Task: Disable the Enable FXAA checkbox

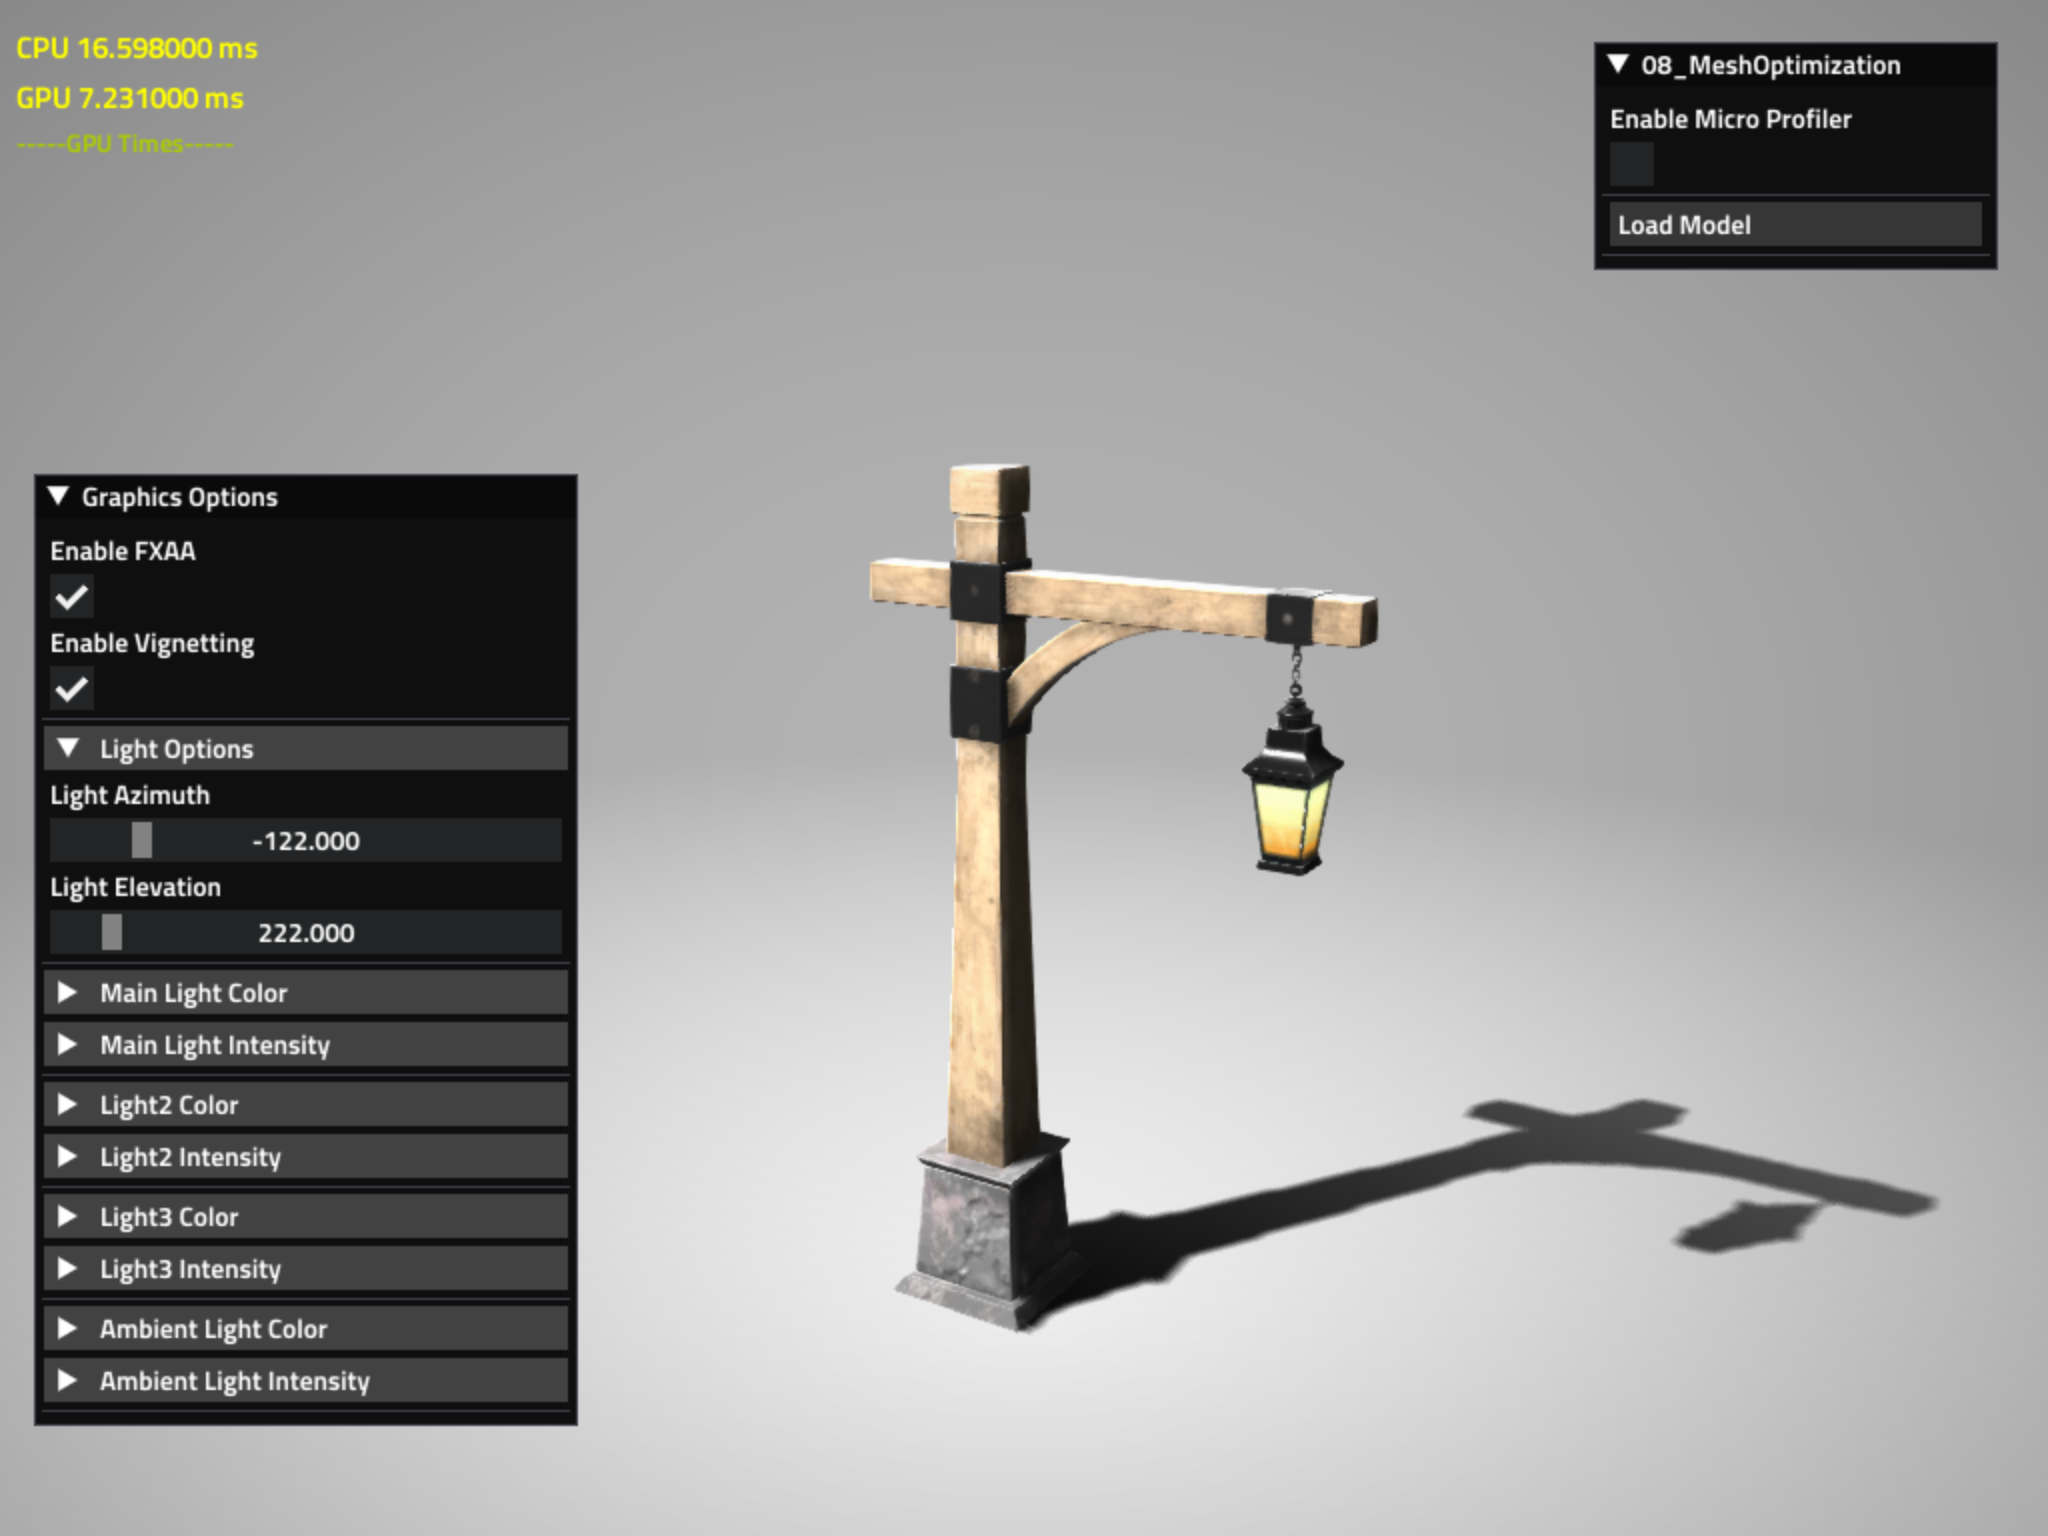Action: 72,597
